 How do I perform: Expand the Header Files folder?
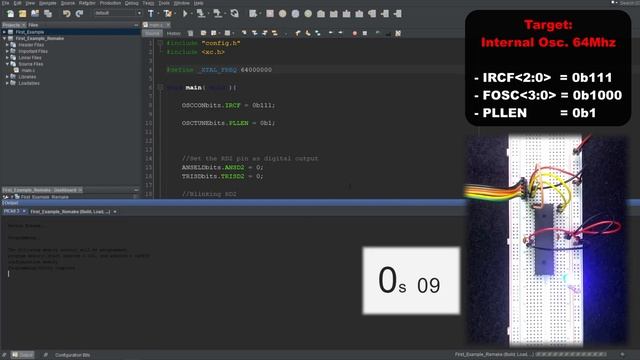[x=7, y=45]
